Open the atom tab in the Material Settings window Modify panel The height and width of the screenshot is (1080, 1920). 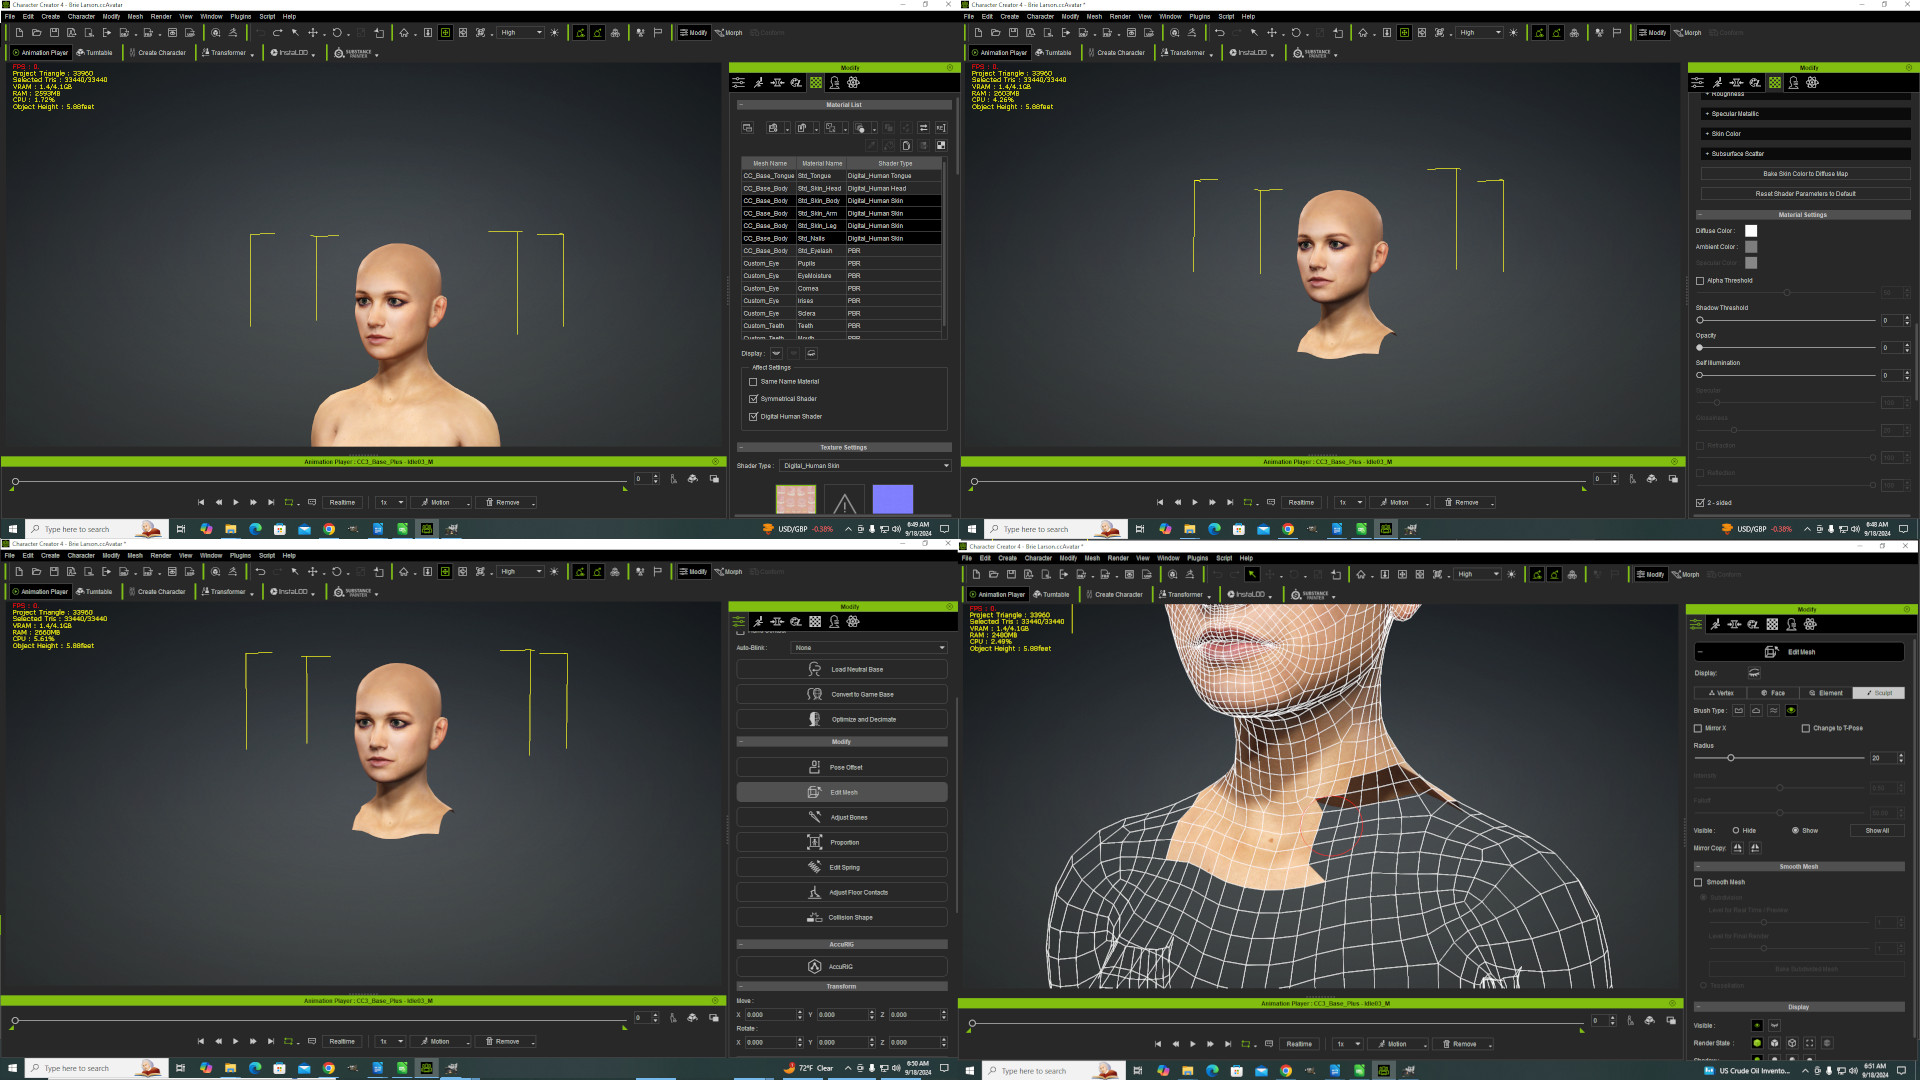1812,83
